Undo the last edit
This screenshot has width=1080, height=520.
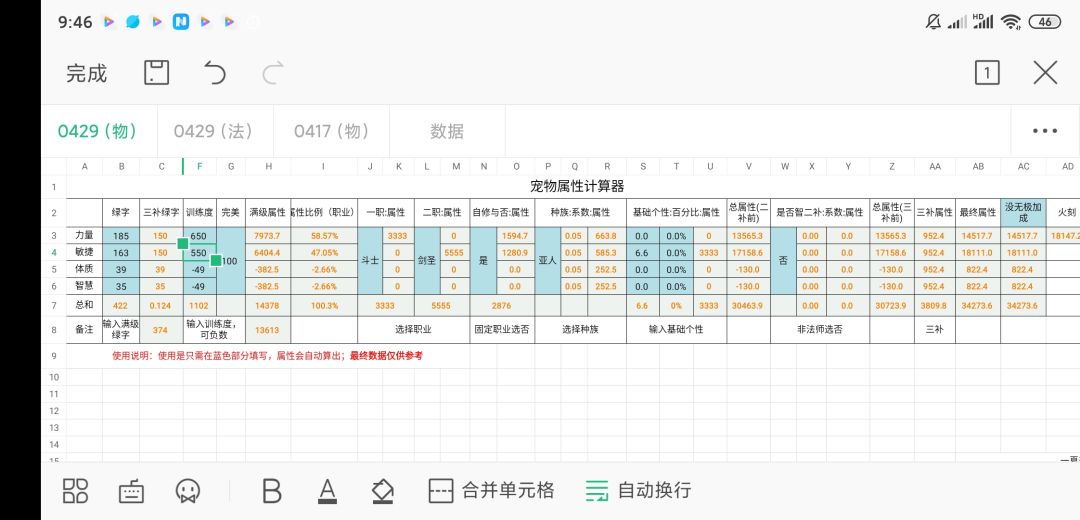click(x=215, y=72)
